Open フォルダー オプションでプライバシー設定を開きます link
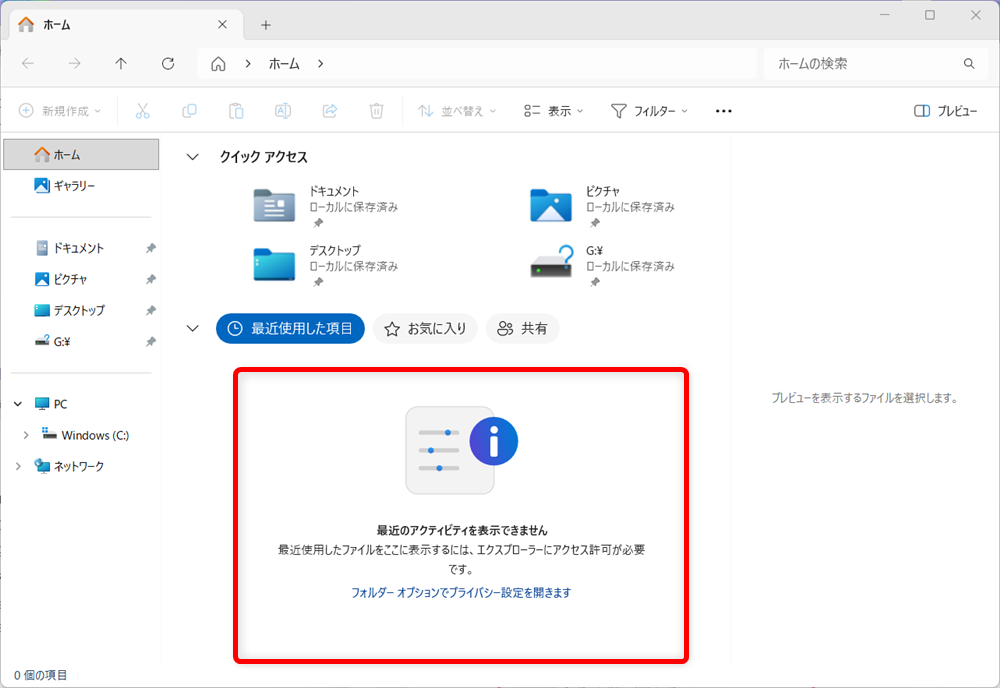 click(460, 590)
